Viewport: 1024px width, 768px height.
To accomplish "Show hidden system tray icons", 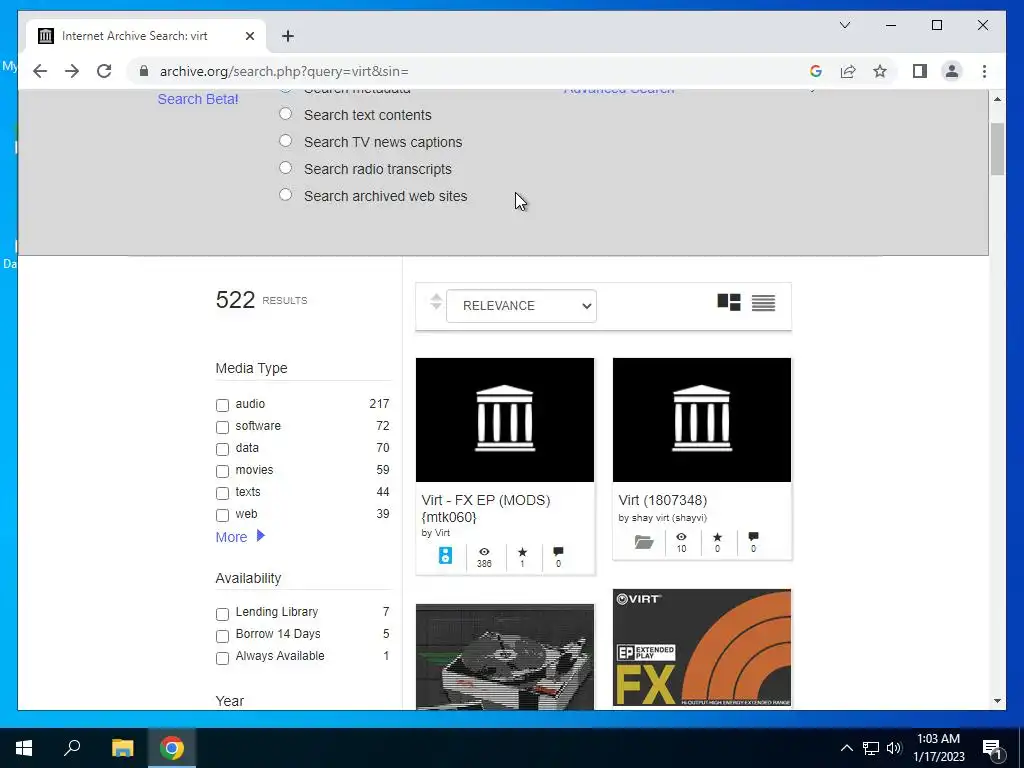I will coord(846,748).
